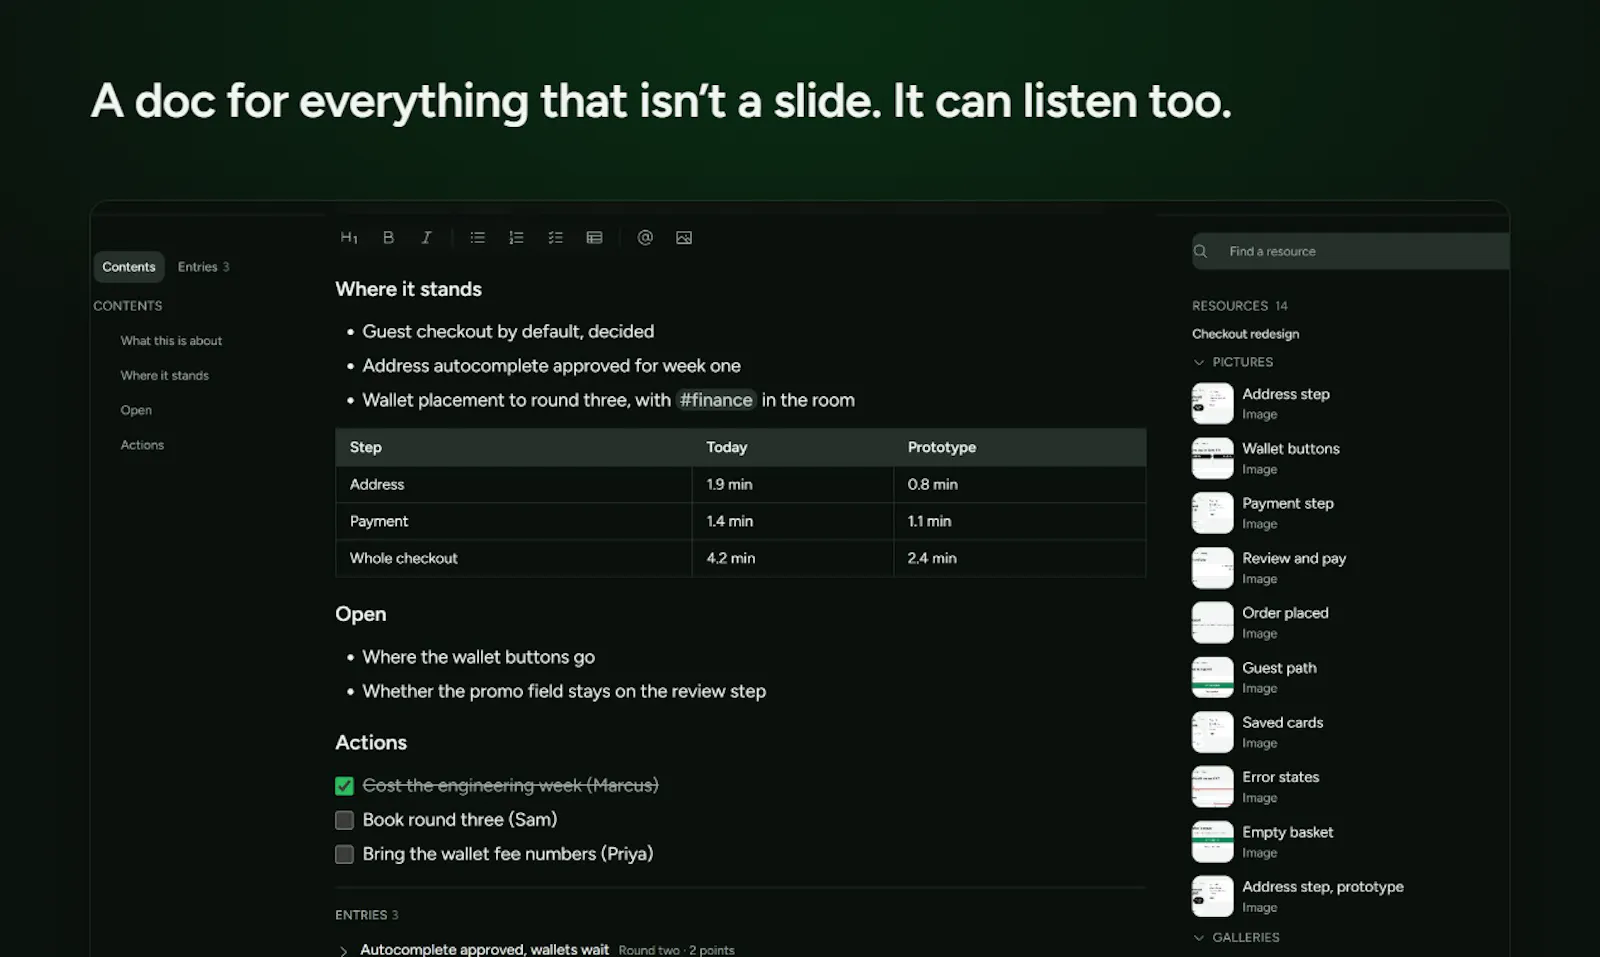Click the 2.4 min table cell
The width and height of the screenshot is (1600, 957).
click(1019, 558)
